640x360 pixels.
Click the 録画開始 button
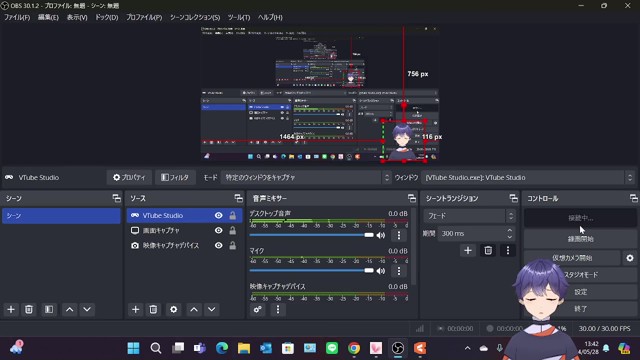point(580,239)
